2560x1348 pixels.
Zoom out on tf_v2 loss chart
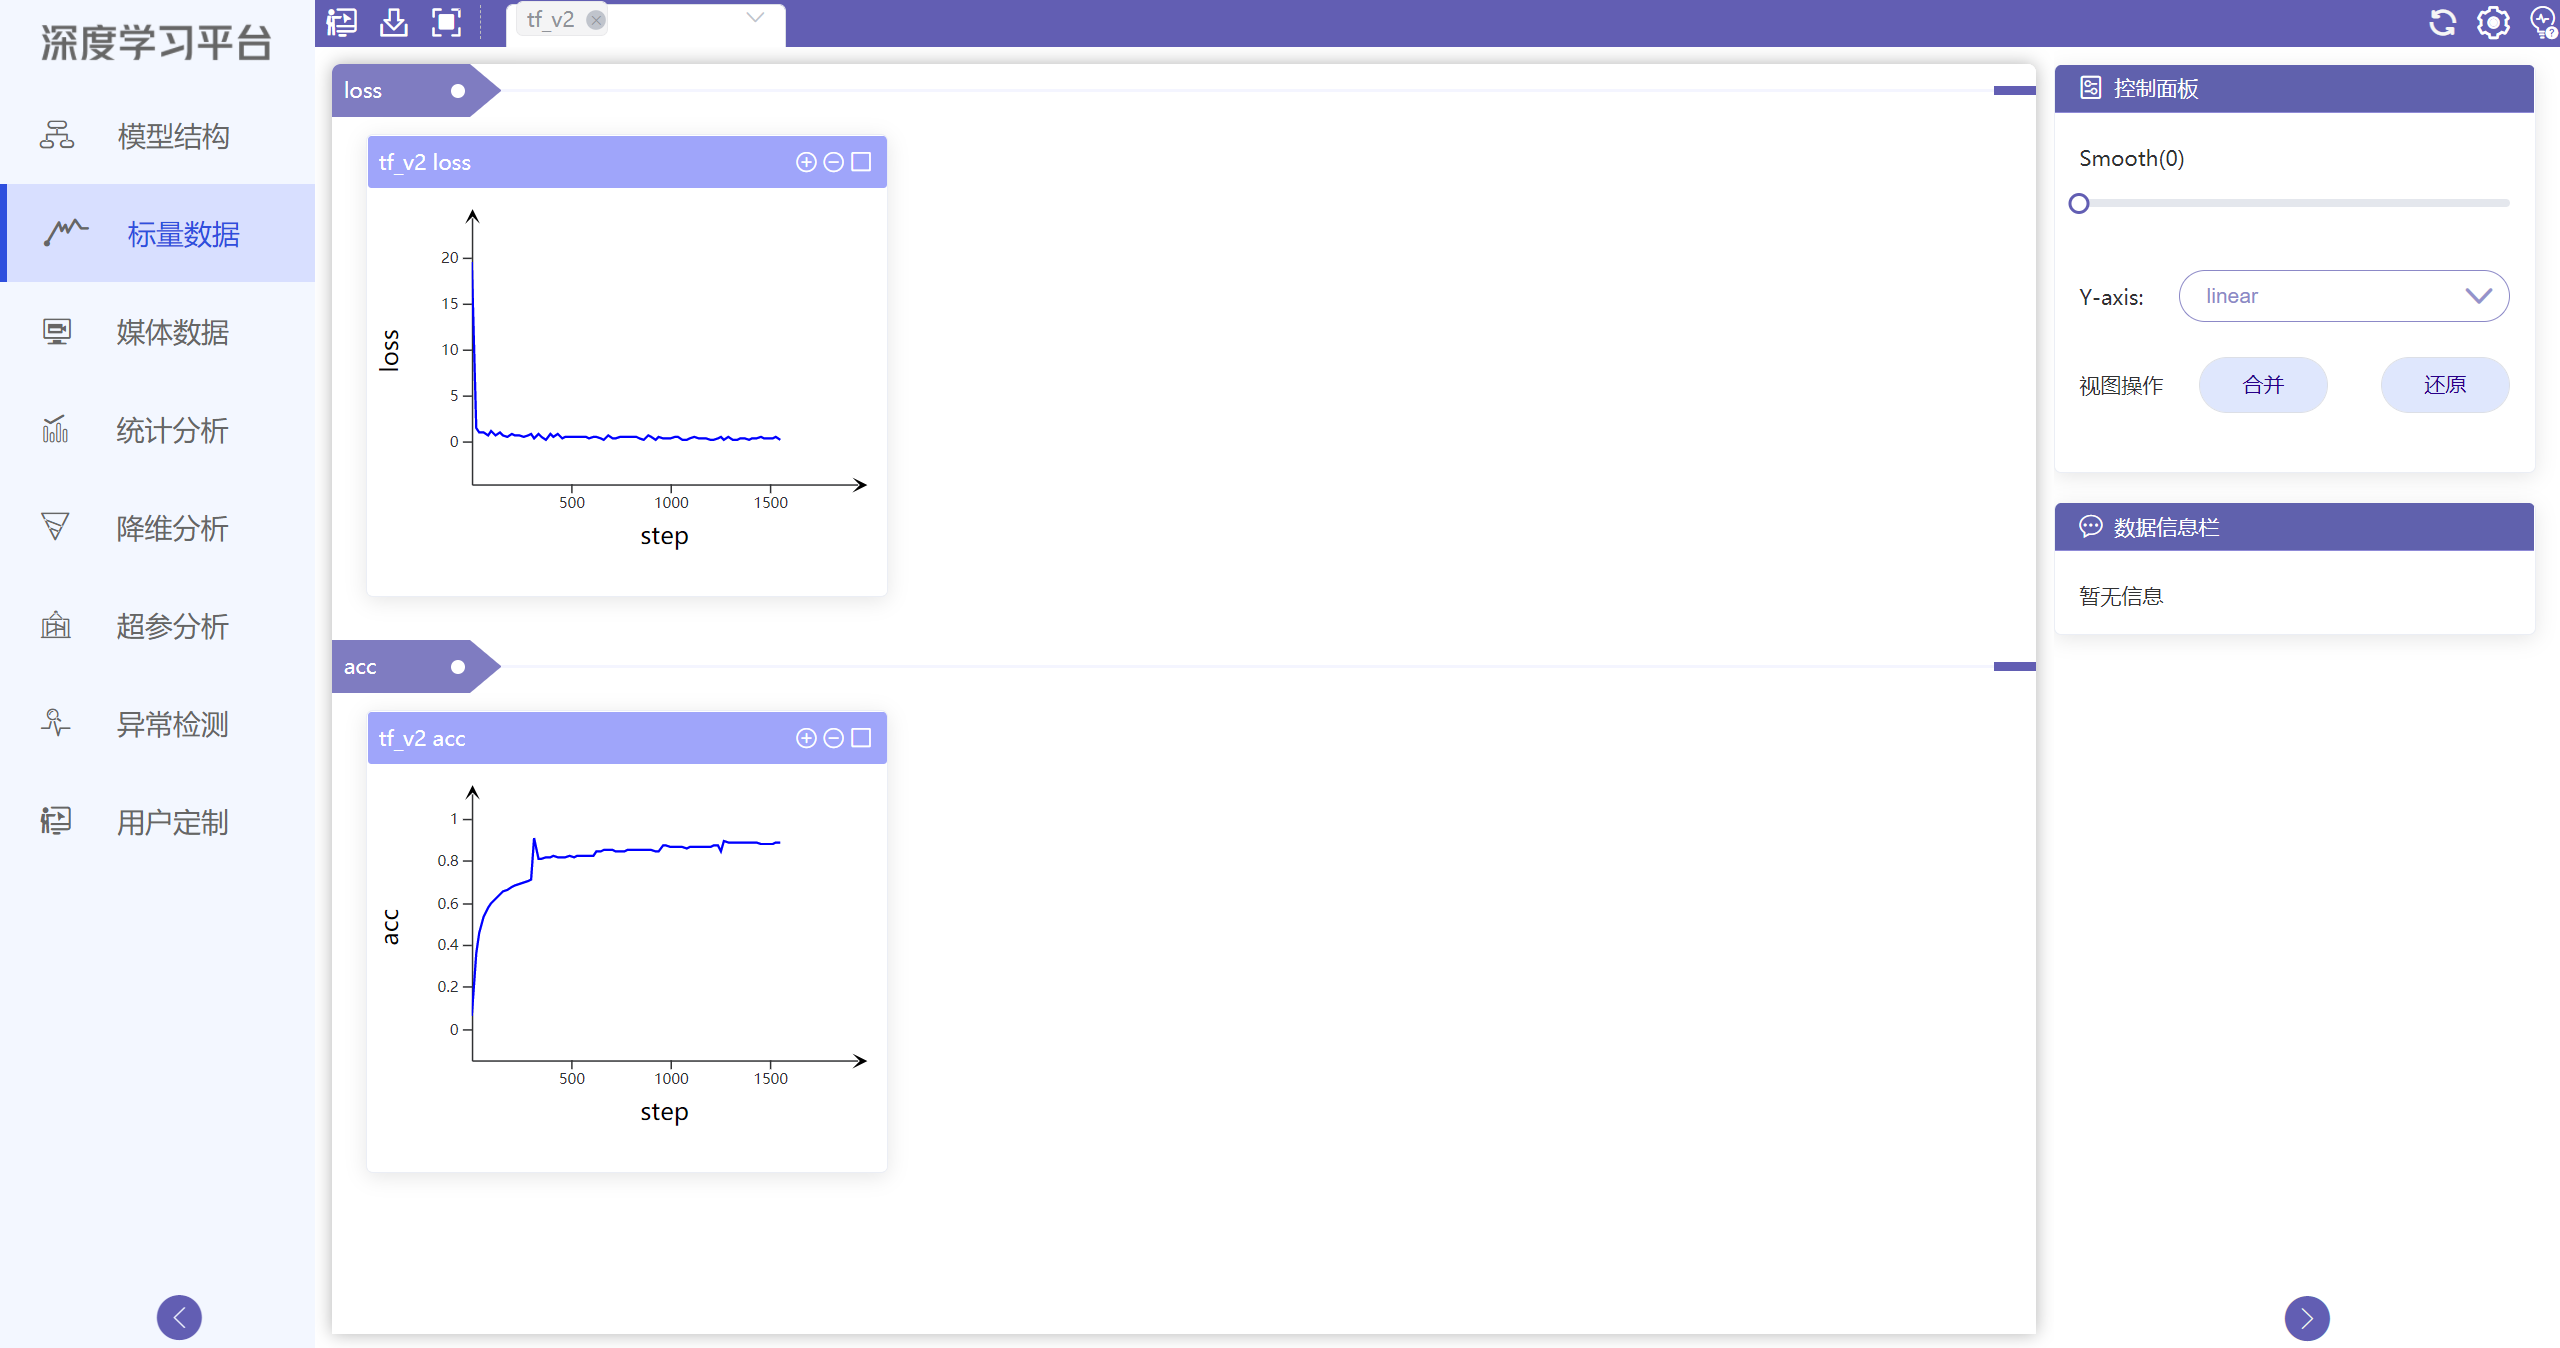(833, 162)
